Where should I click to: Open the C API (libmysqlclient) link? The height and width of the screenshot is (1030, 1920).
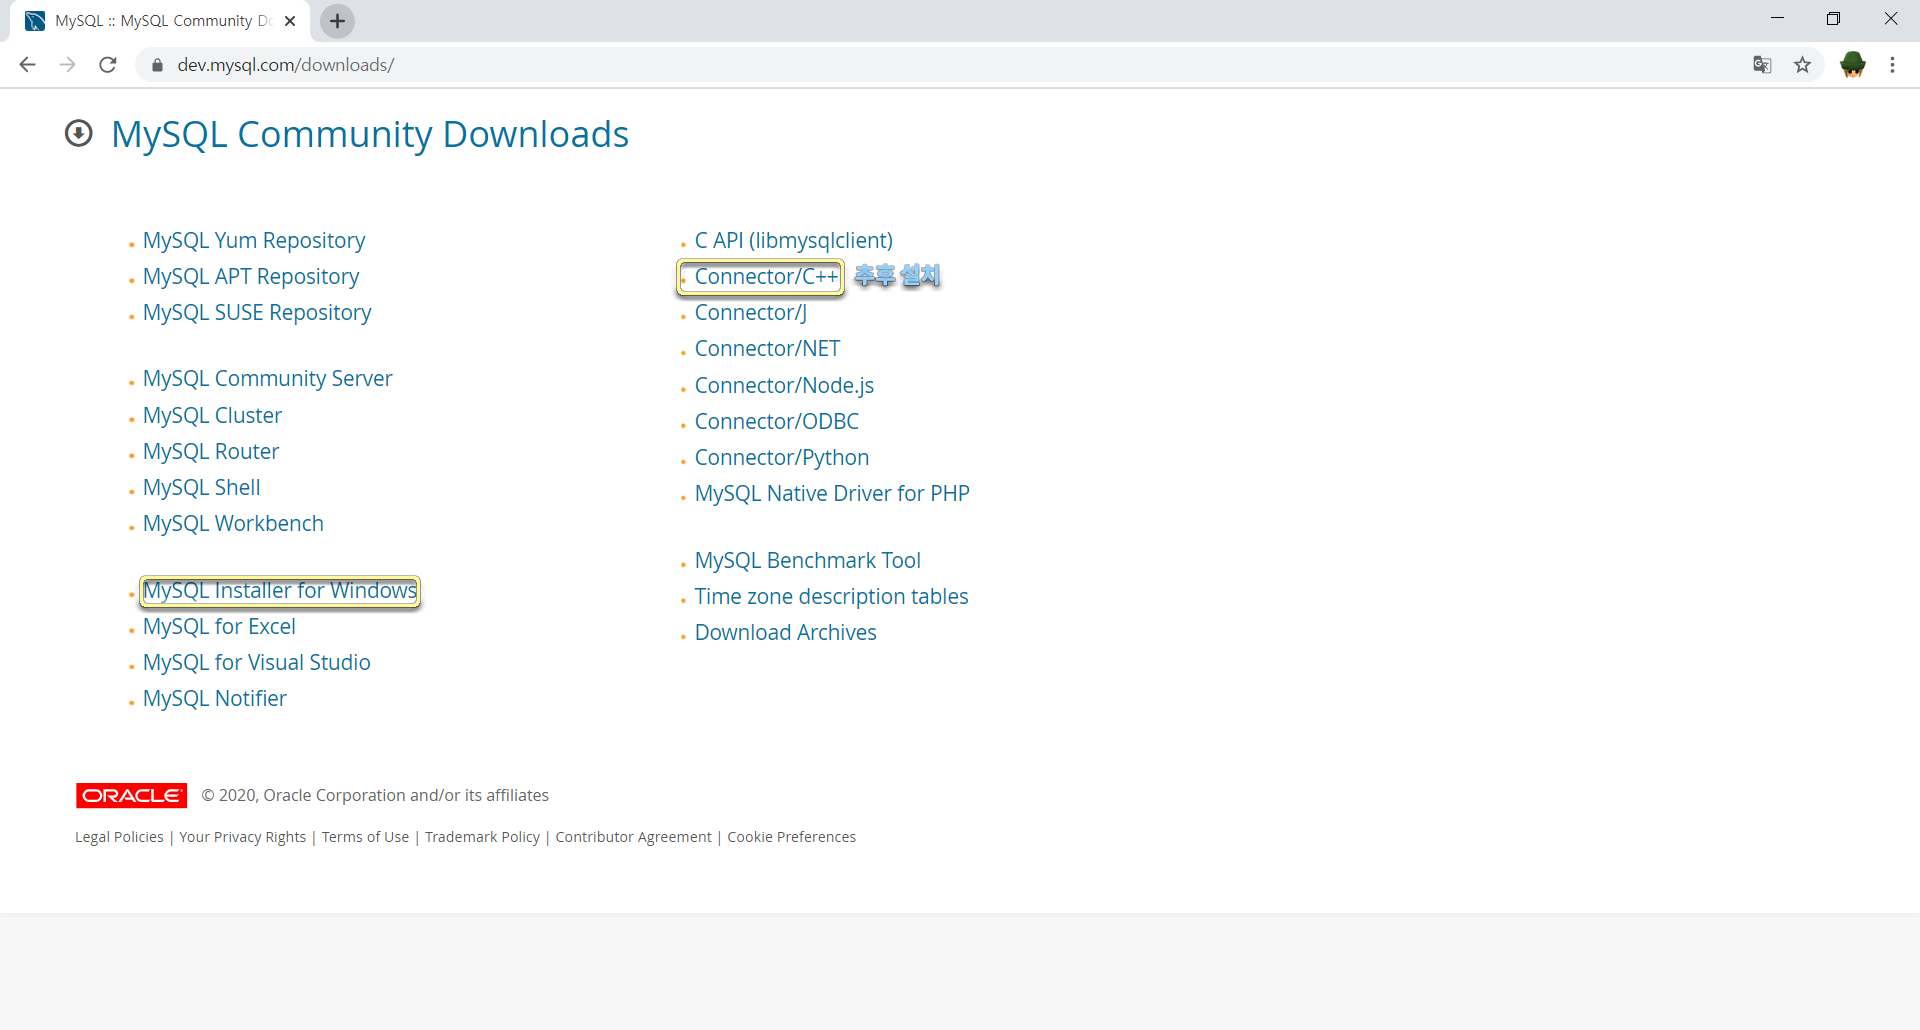click(x=793, y=241)
